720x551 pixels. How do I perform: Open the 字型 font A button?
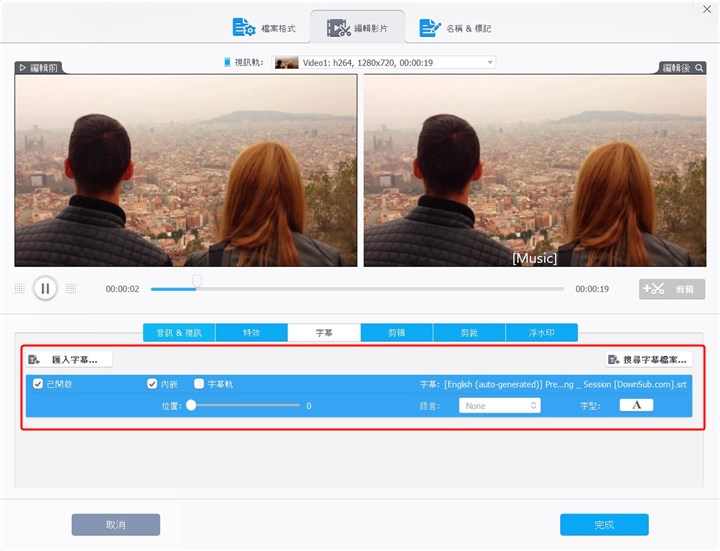pyautogui.click(x=636, y=405)
